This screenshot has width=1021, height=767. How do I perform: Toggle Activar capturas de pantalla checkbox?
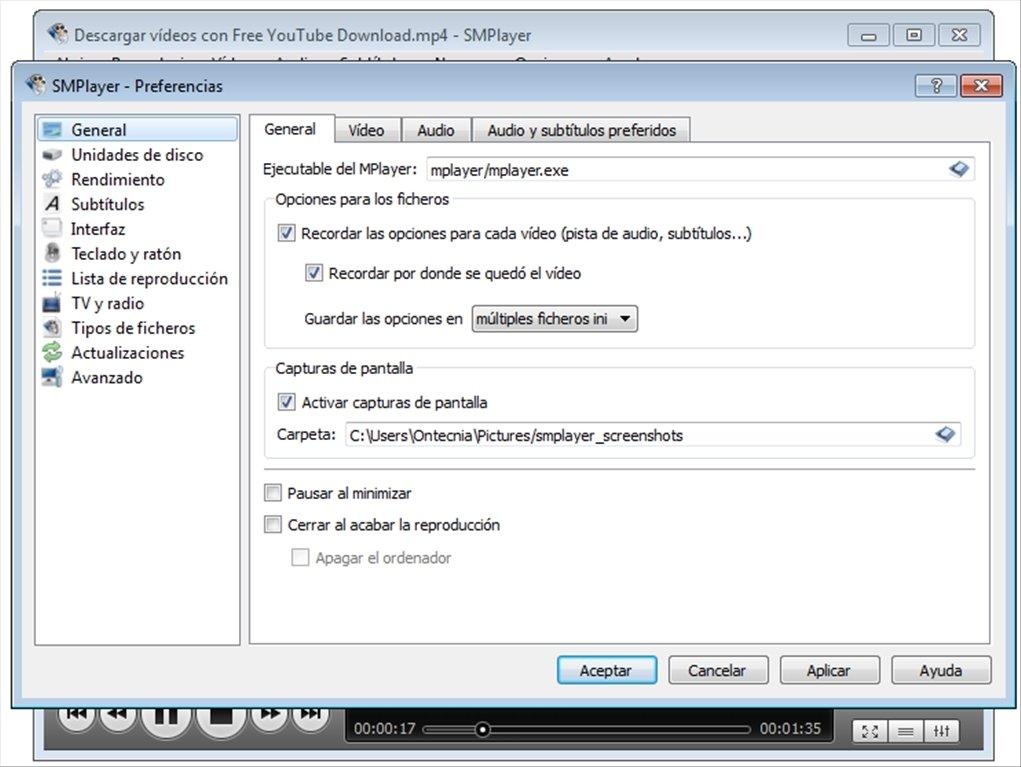tap(286, 402)
